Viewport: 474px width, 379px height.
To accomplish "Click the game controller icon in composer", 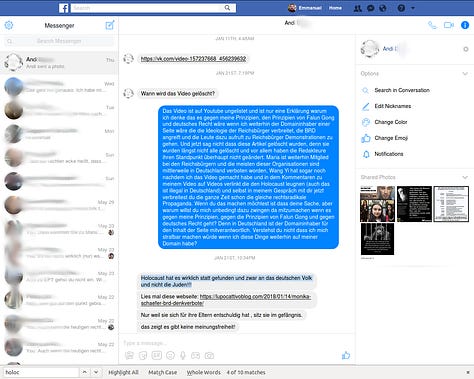I will (196, 356).
